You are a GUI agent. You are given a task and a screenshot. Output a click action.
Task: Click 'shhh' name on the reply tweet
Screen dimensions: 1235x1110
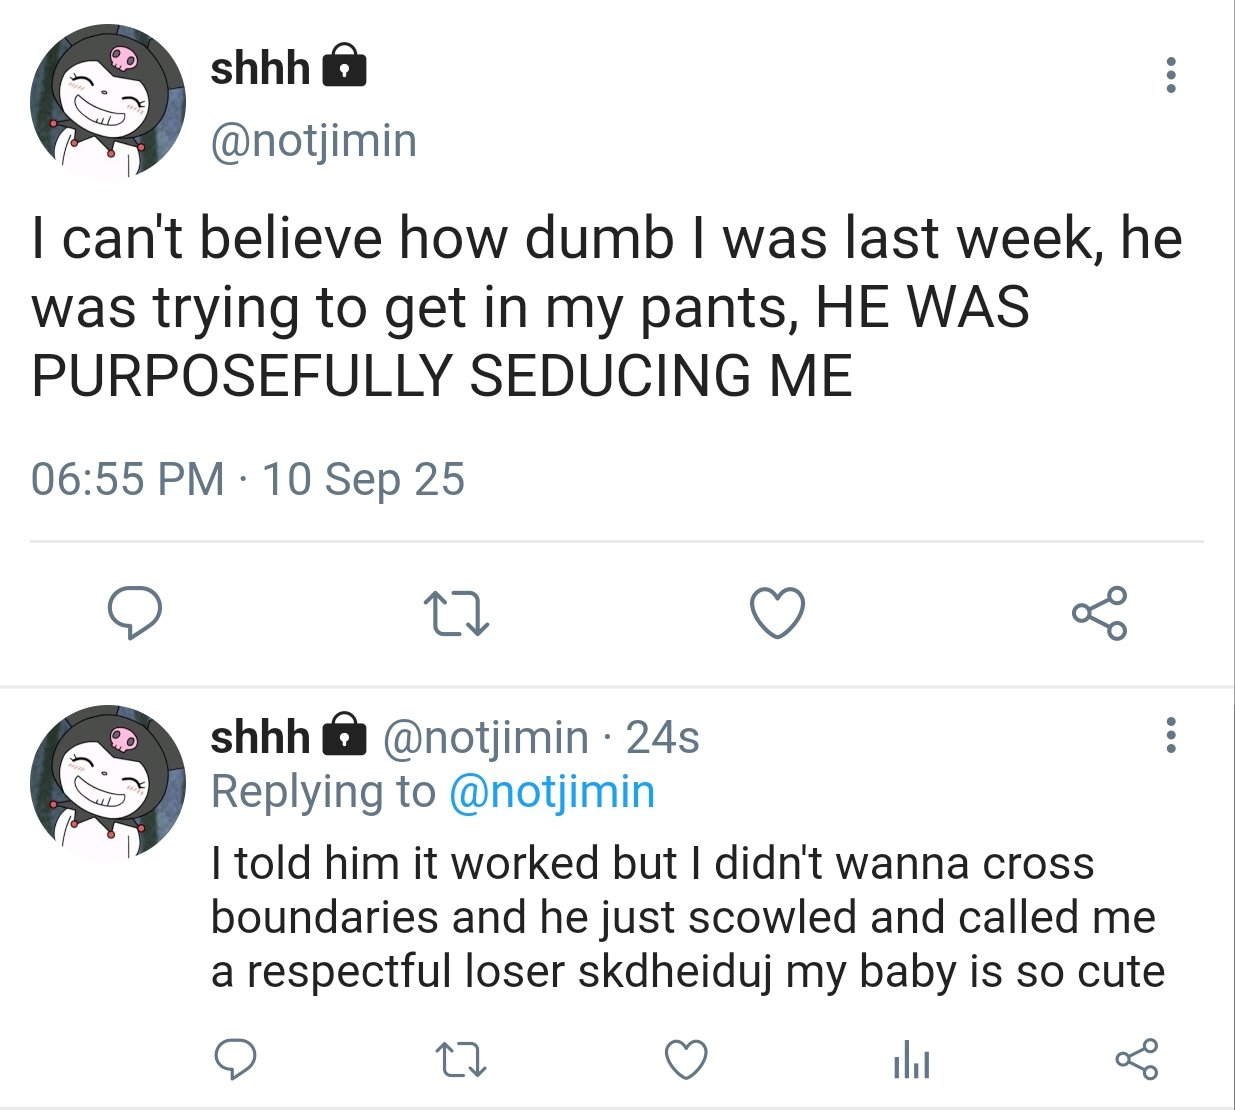pos(260,738)
